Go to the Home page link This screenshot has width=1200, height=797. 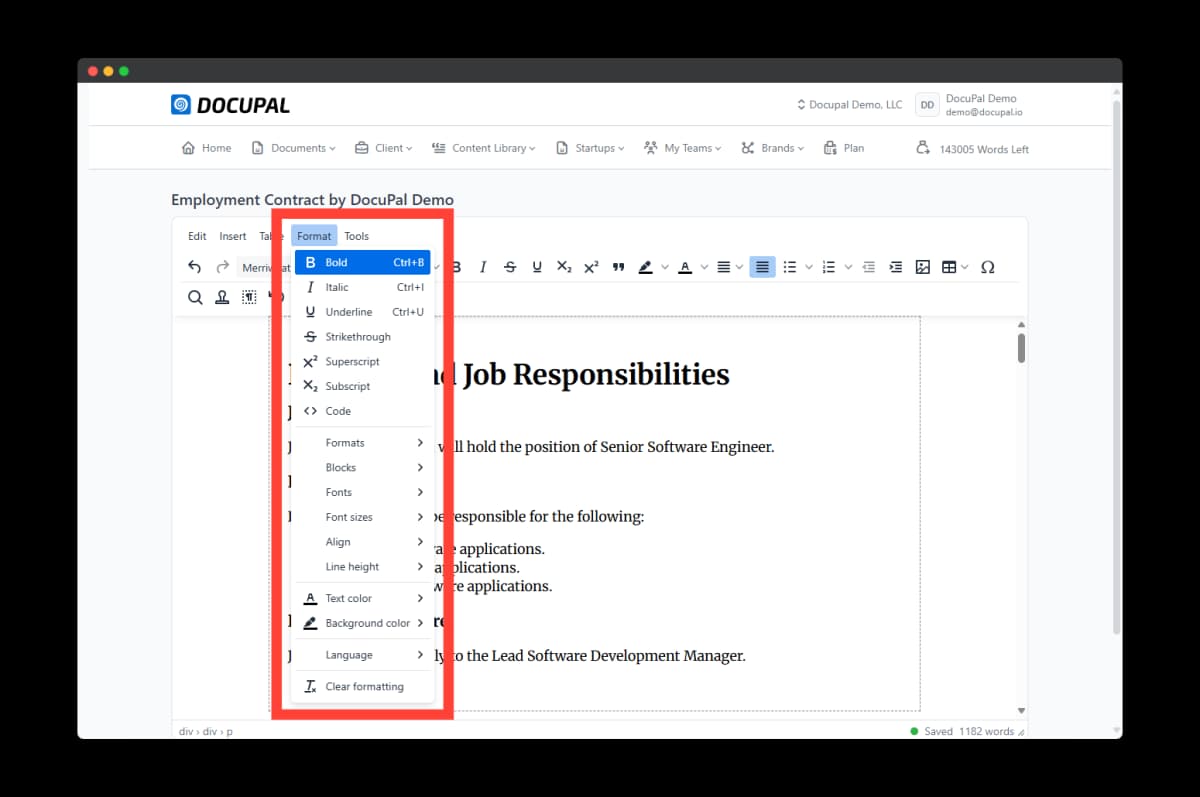click(x=206, y=148)
